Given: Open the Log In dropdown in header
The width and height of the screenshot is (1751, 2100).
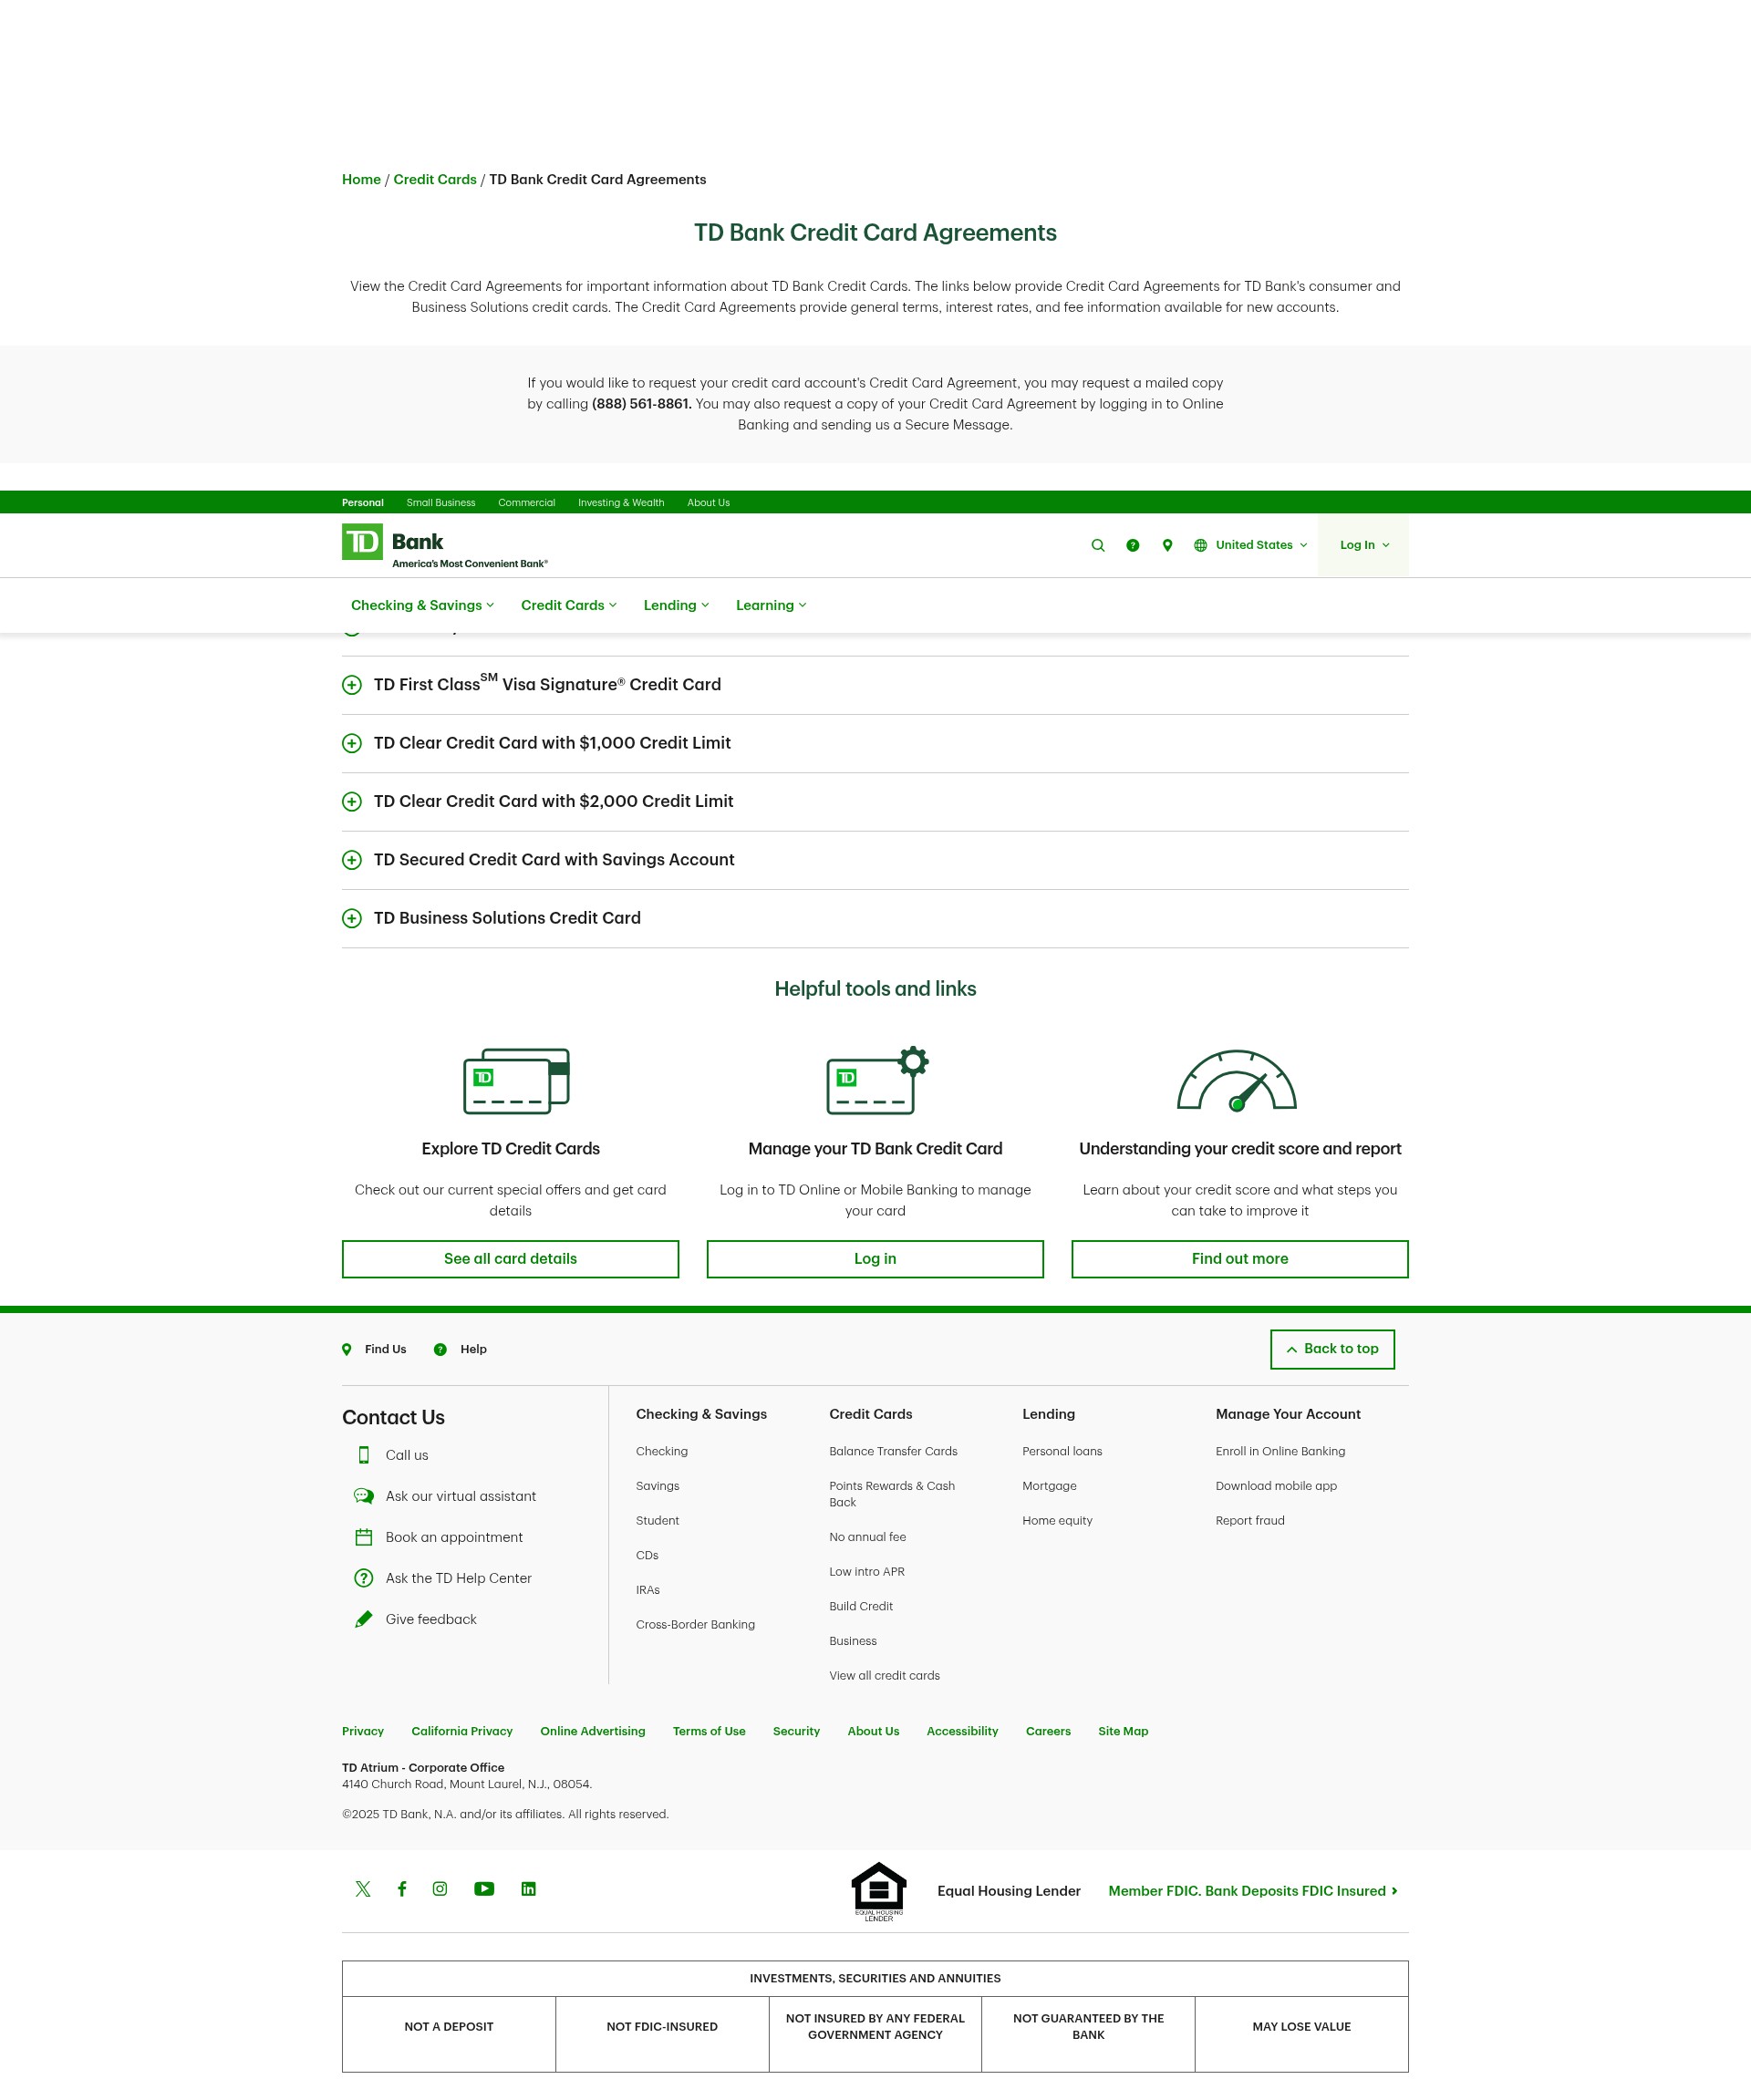Looking at the screenshot, I should click(x=1364, y=545).
